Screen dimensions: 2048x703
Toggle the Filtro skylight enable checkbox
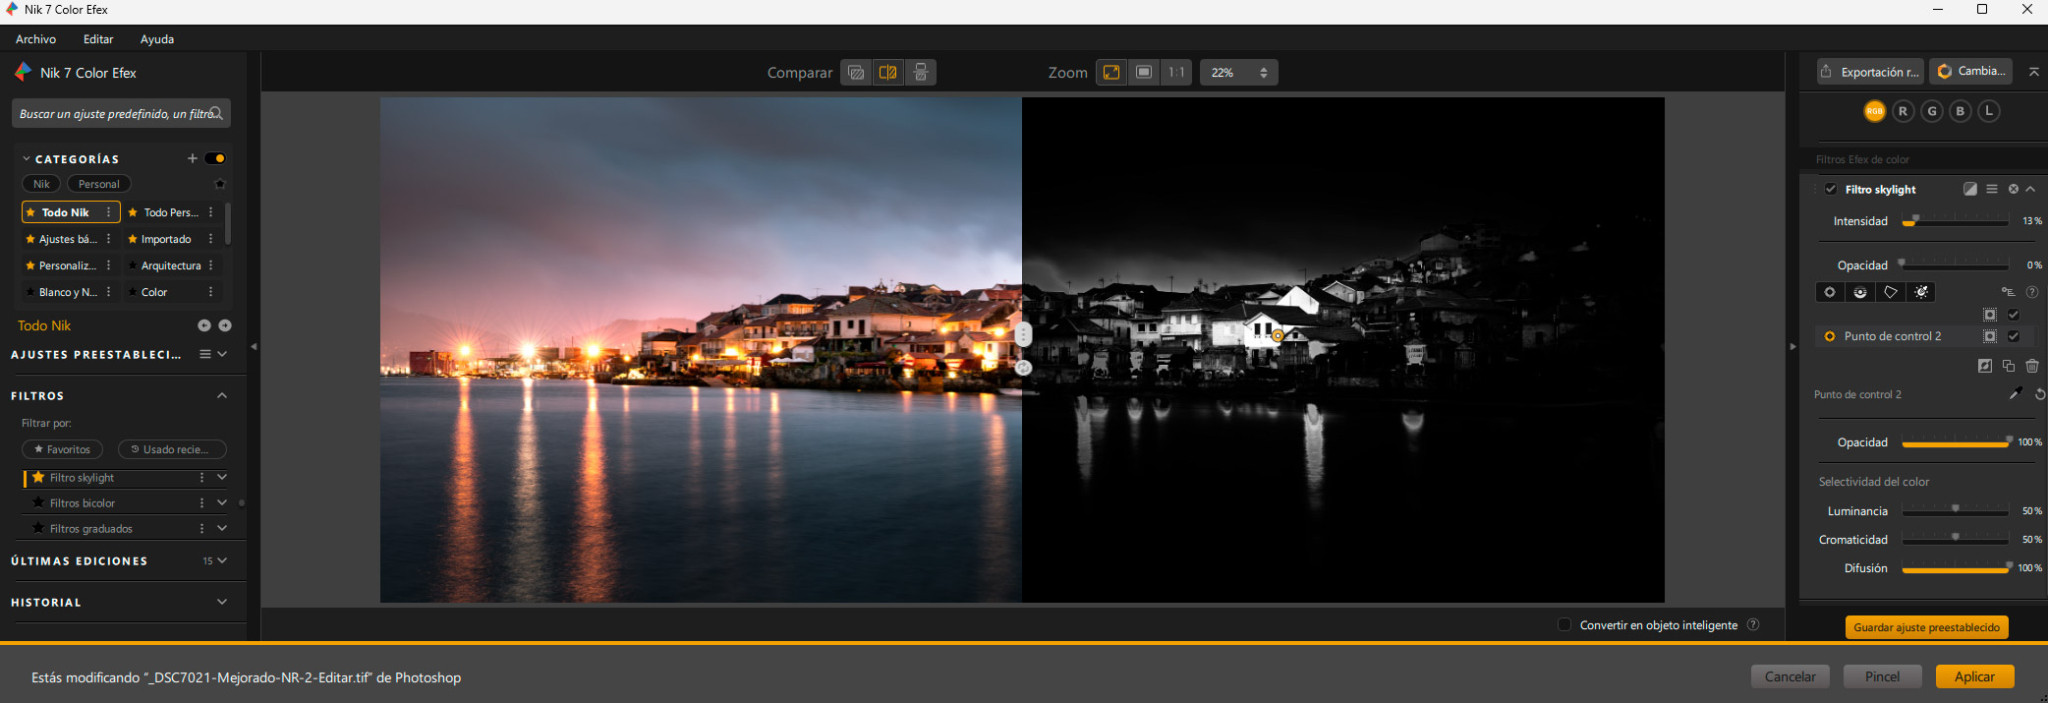pyautogui.click(x=1831, y=189)
